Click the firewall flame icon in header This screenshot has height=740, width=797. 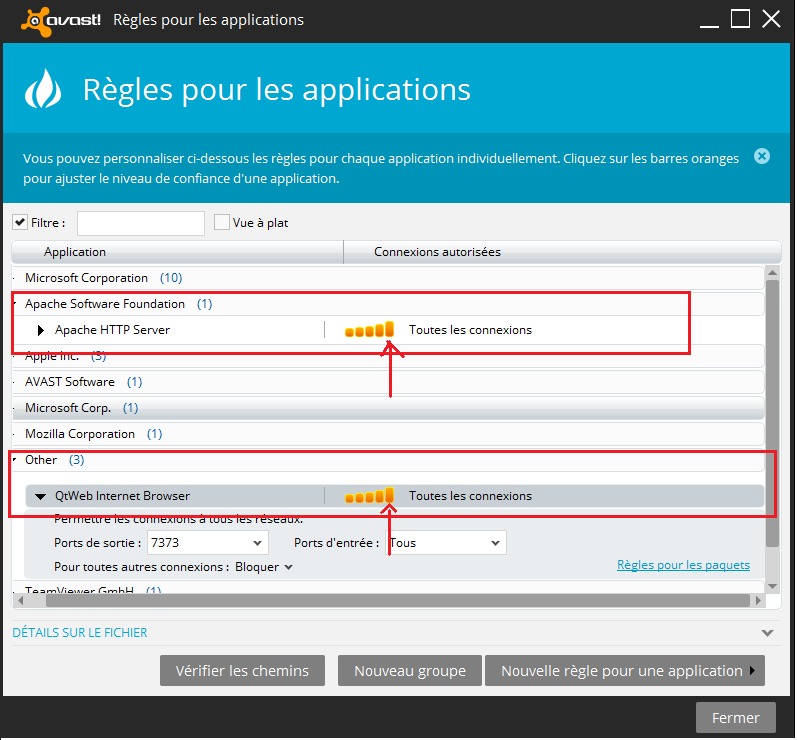click(43, 89)
